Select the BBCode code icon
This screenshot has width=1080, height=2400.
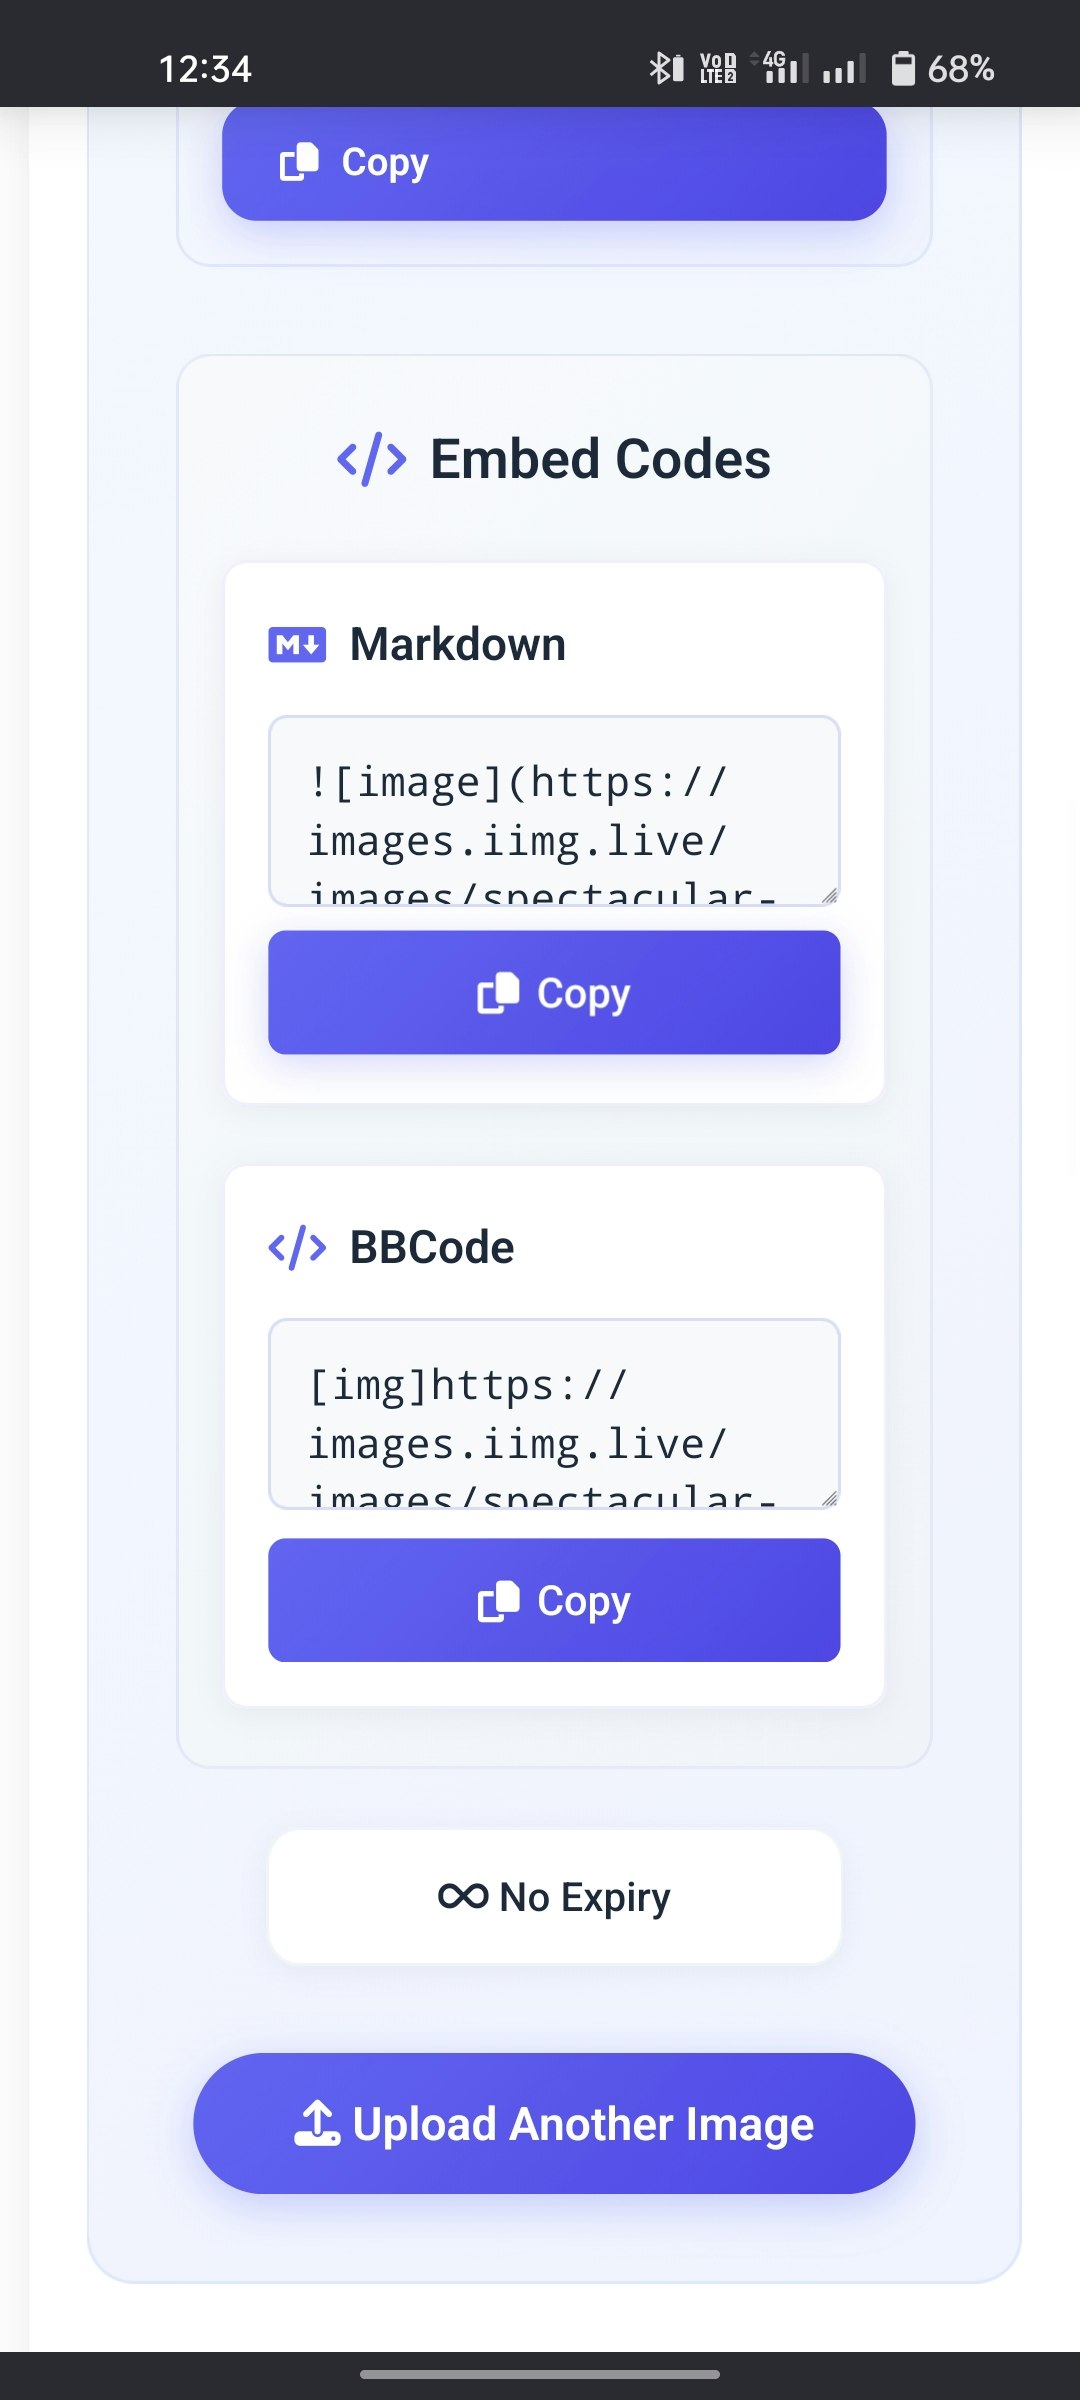click(x=296, y=1246)
